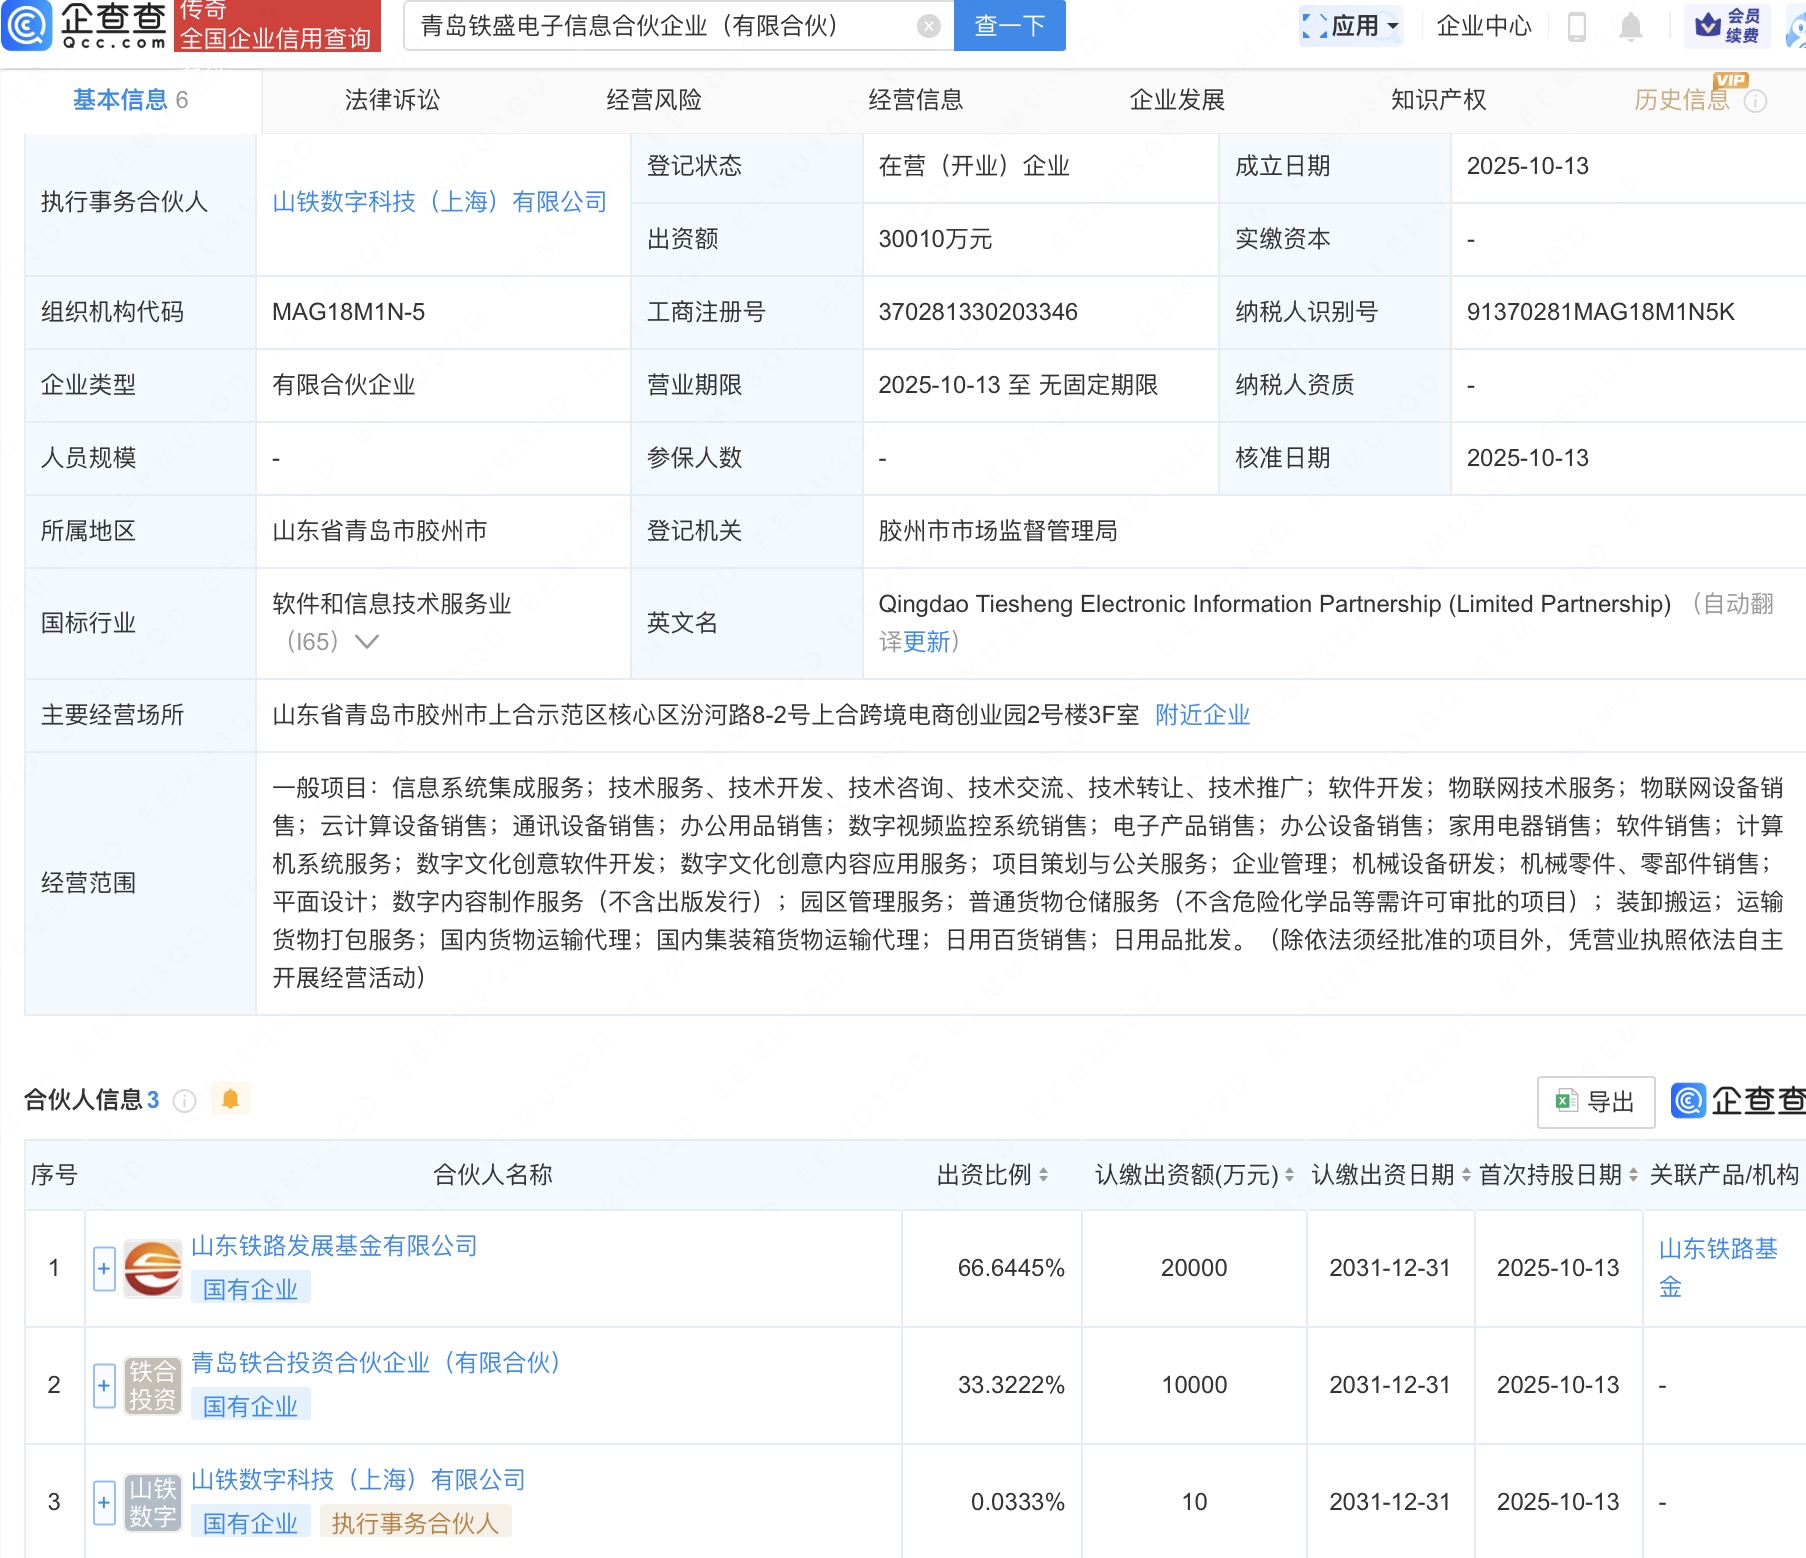This screenshot has height=1558, width=1806.
Task: Switch to the 法律诉讼 tab
Action: coord(392,100)
